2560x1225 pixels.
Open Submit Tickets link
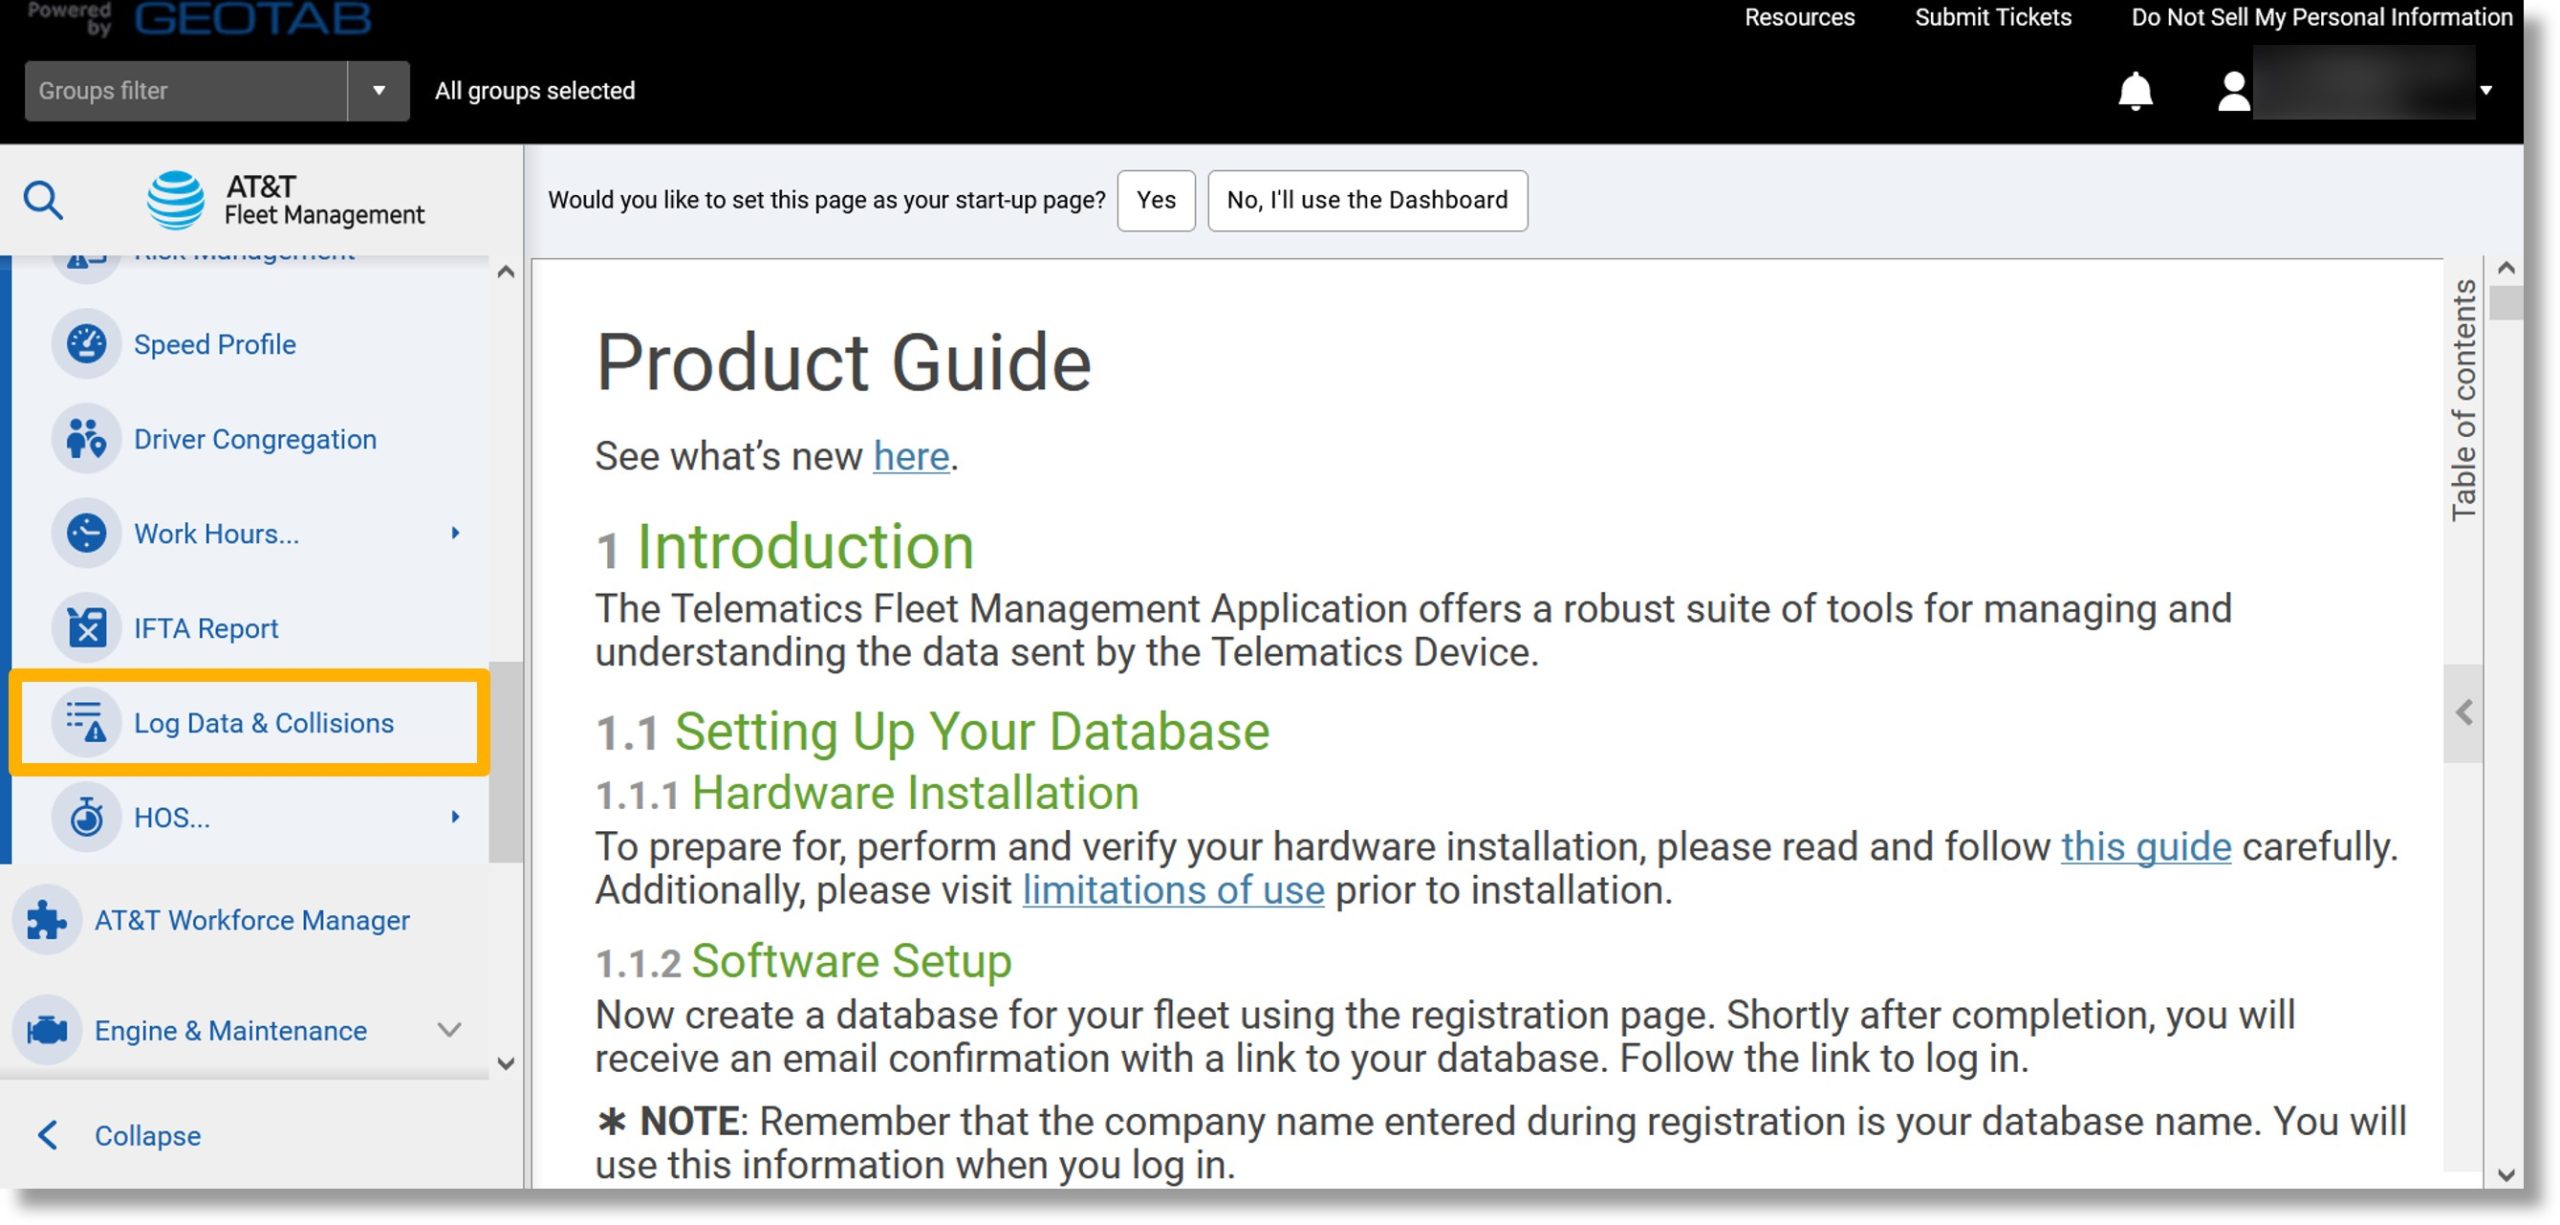[1992, 17]
